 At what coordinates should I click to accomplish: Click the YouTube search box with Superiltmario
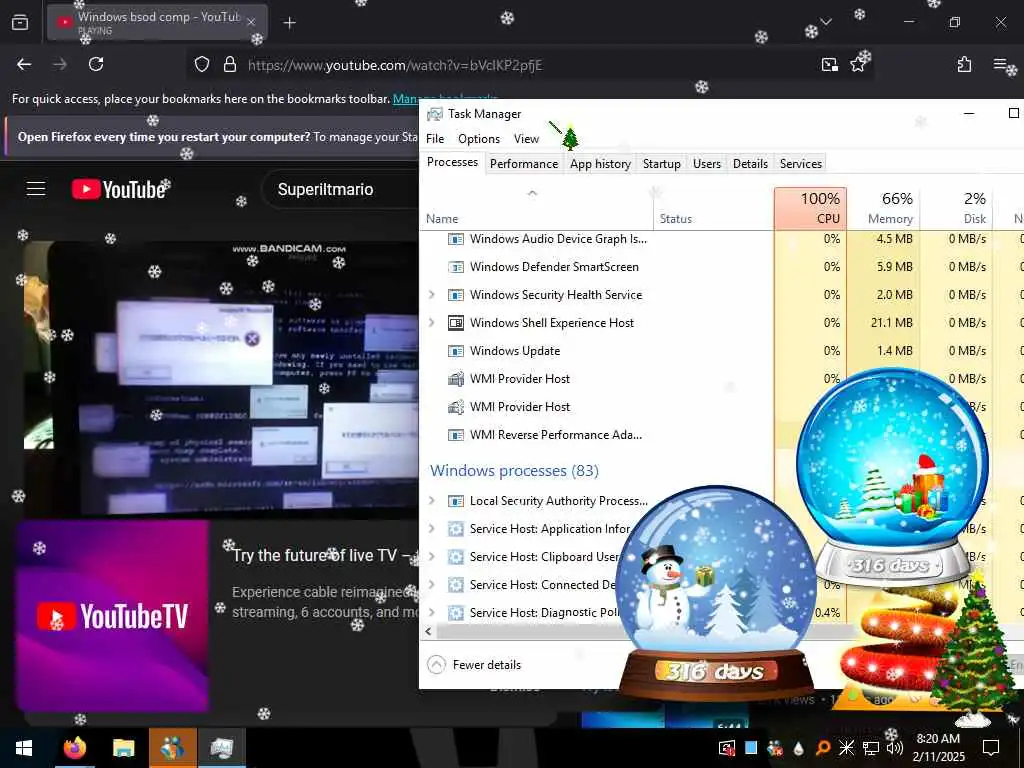click(x=340, y=189)
